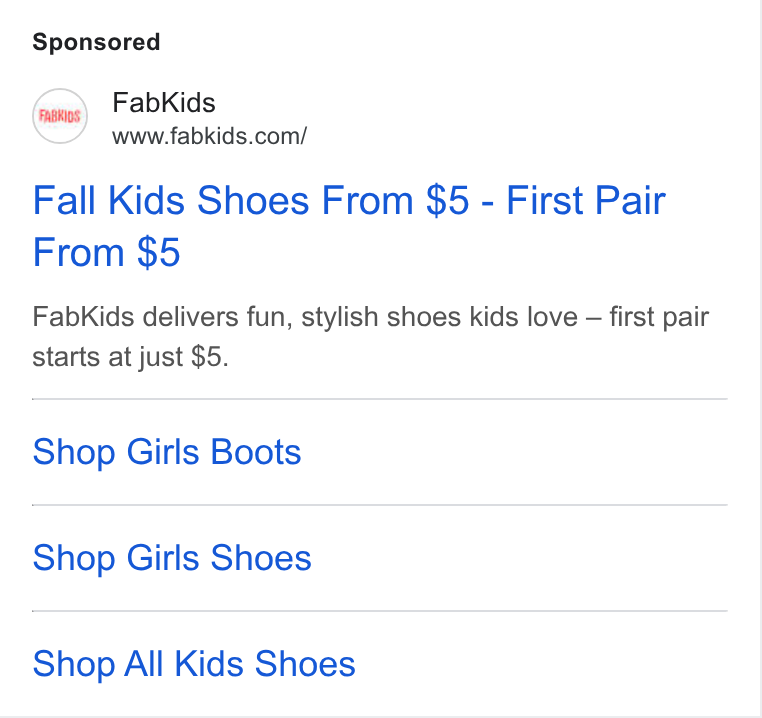Click 'stylish shoes kids love' in the description
This screenshot has height=718, width=762.
coord(439,317)
